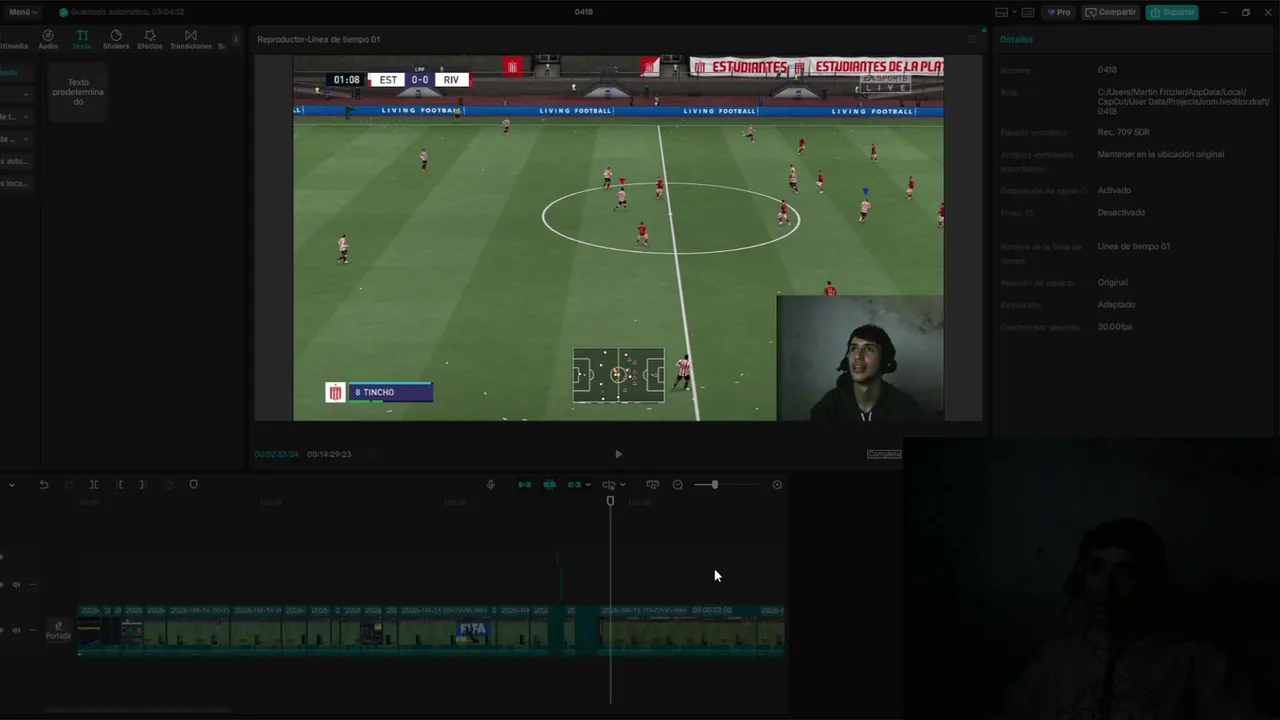Viewport: 1280px width, 720px height.
Task: Mute the upper overlay track
Action: (16, 584)
